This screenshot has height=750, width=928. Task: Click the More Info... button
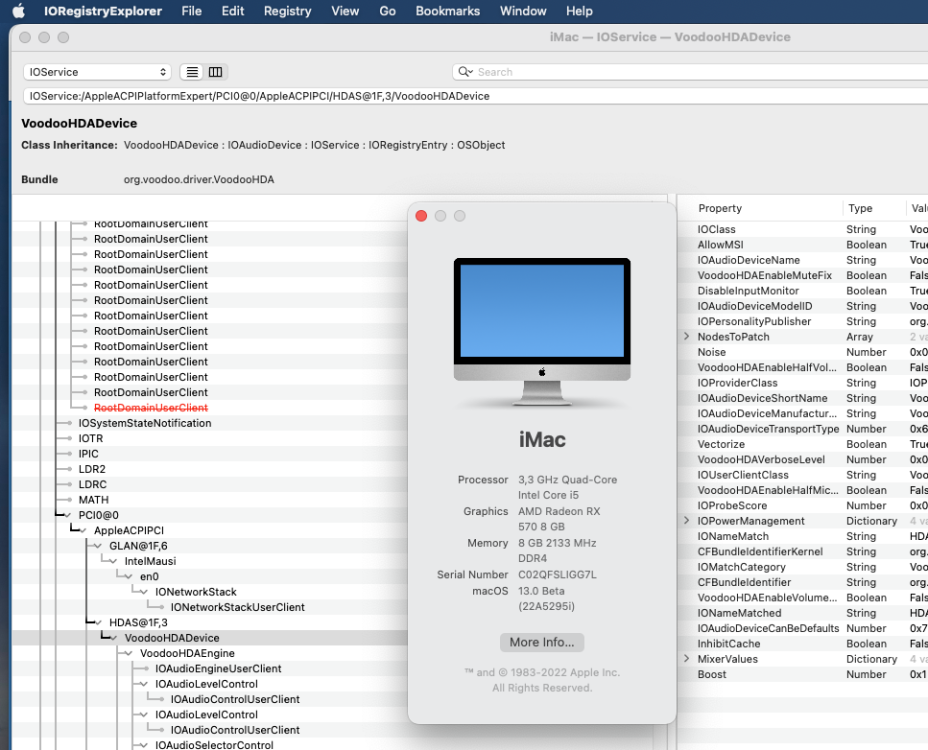point(542,642)
